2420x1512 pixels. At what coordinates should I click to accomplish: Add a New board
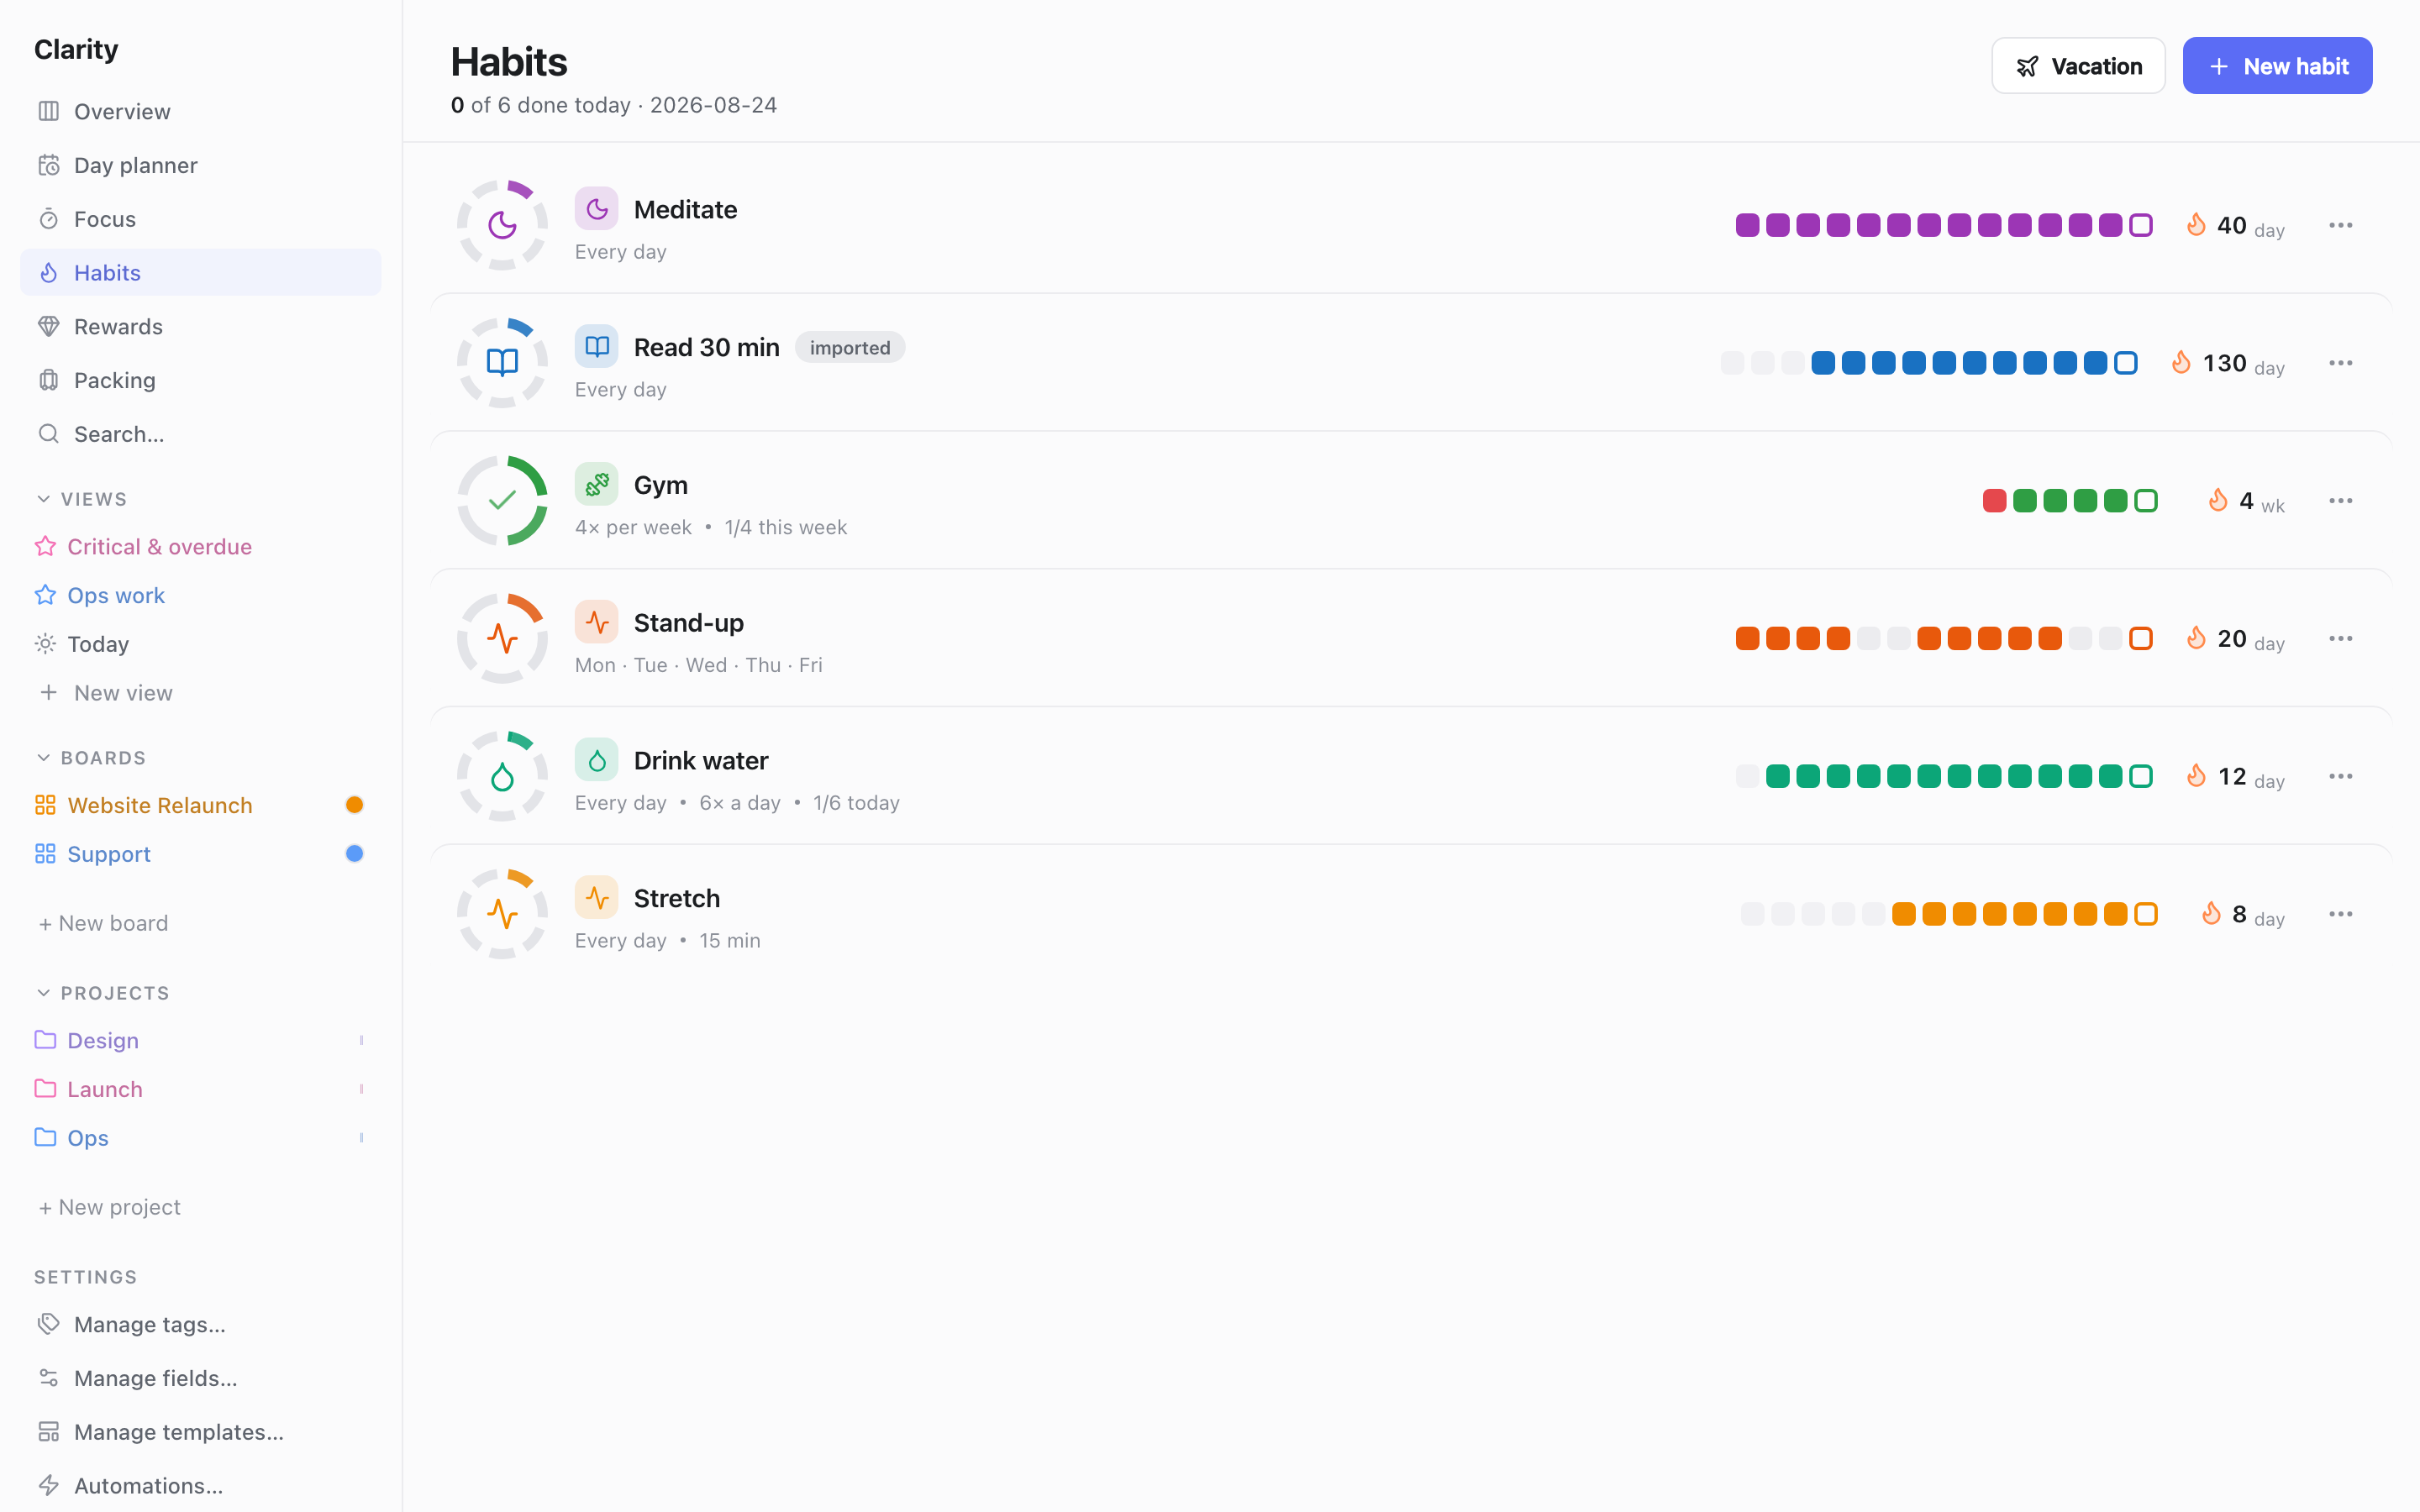[103, 923]
